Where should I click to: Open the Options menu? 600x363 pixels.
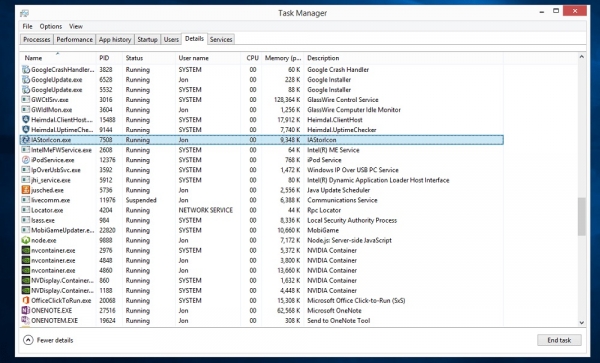[51, 26]
